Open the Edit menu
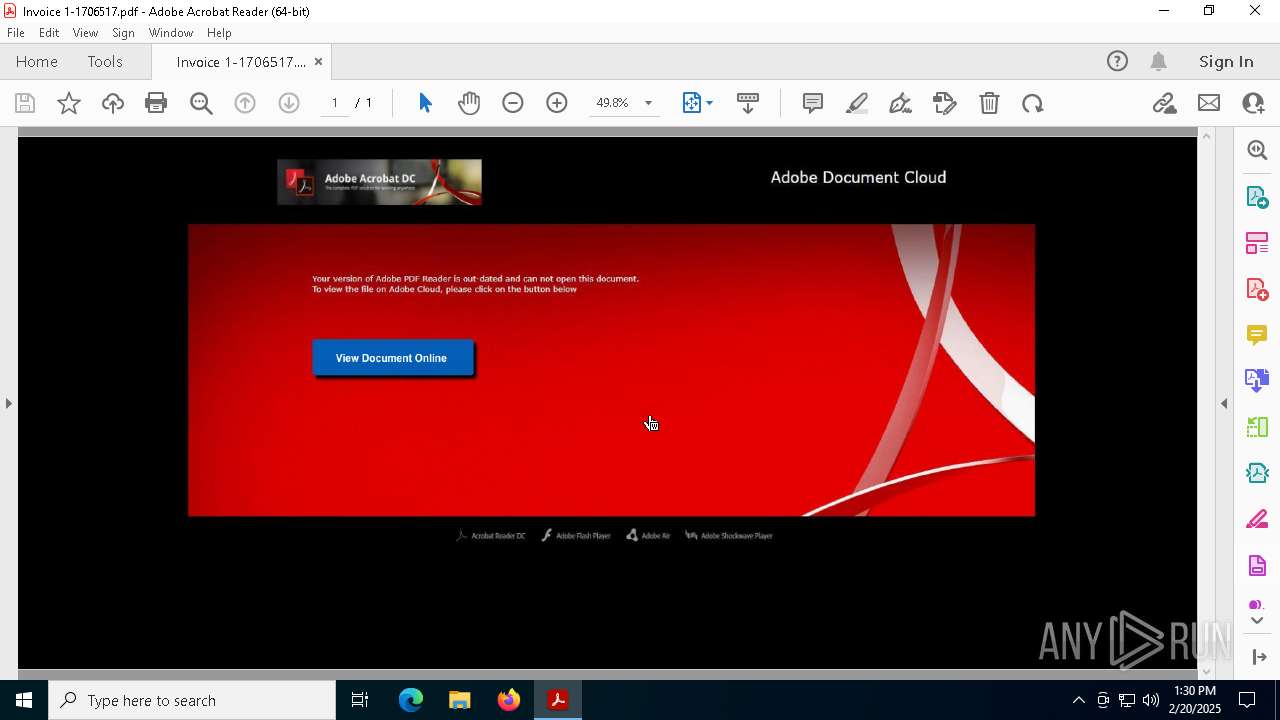This screenshot has height=720, width=1280. (49, 33)
